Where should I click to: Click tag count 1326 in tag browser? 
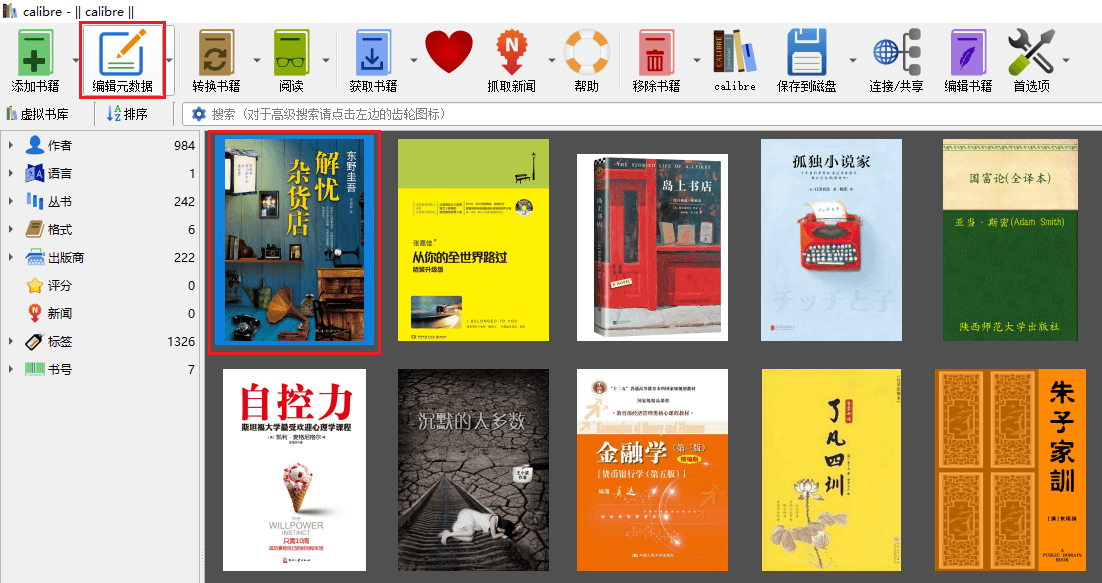click(181, 341)
